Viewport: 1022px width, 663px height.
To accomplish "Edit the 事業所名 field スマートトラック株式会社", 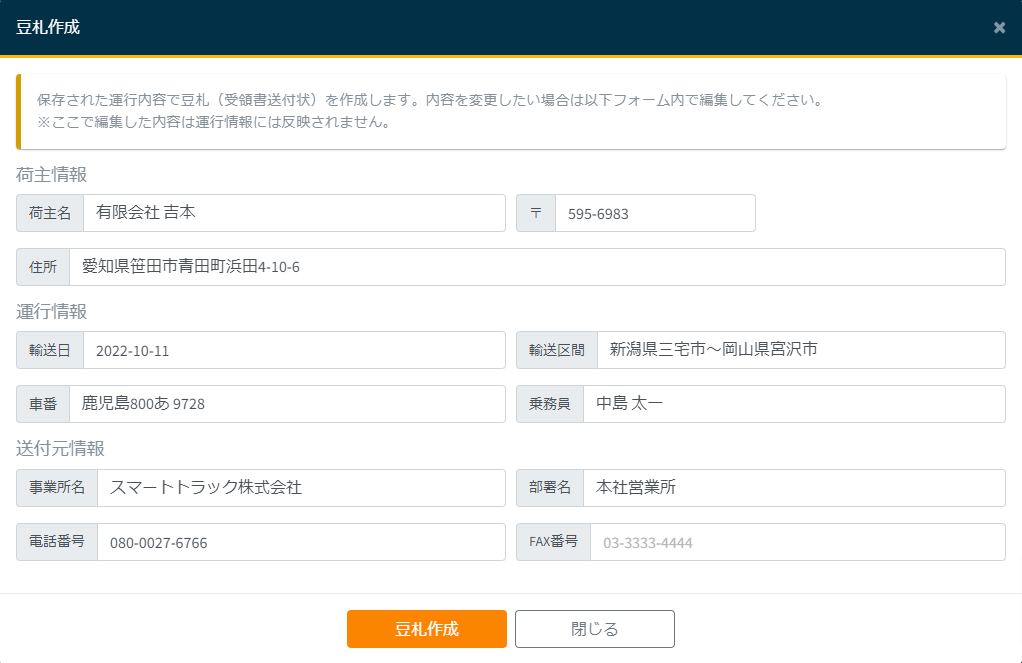I will pos(300,488).
